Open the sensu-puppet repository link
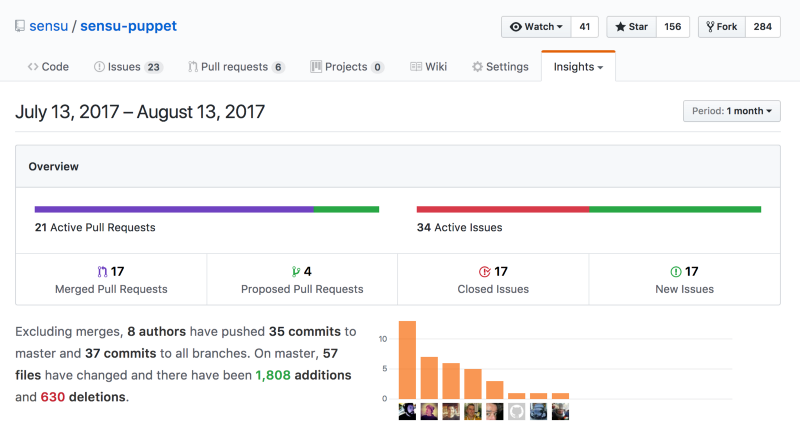Viewport: 800px width, 444px height. click(x=129, y=26)
